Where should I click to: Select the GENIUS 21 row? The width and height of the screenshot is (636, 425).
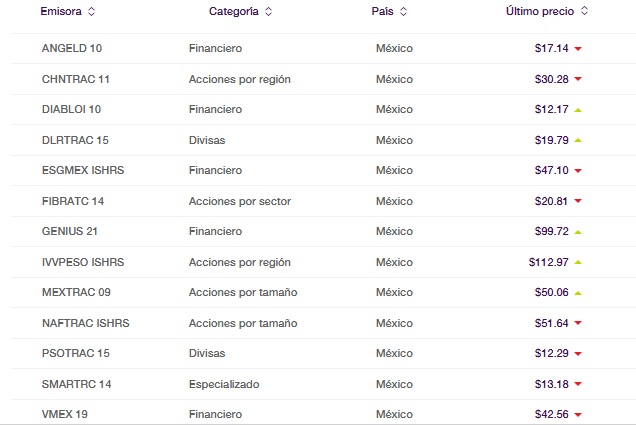71,231
